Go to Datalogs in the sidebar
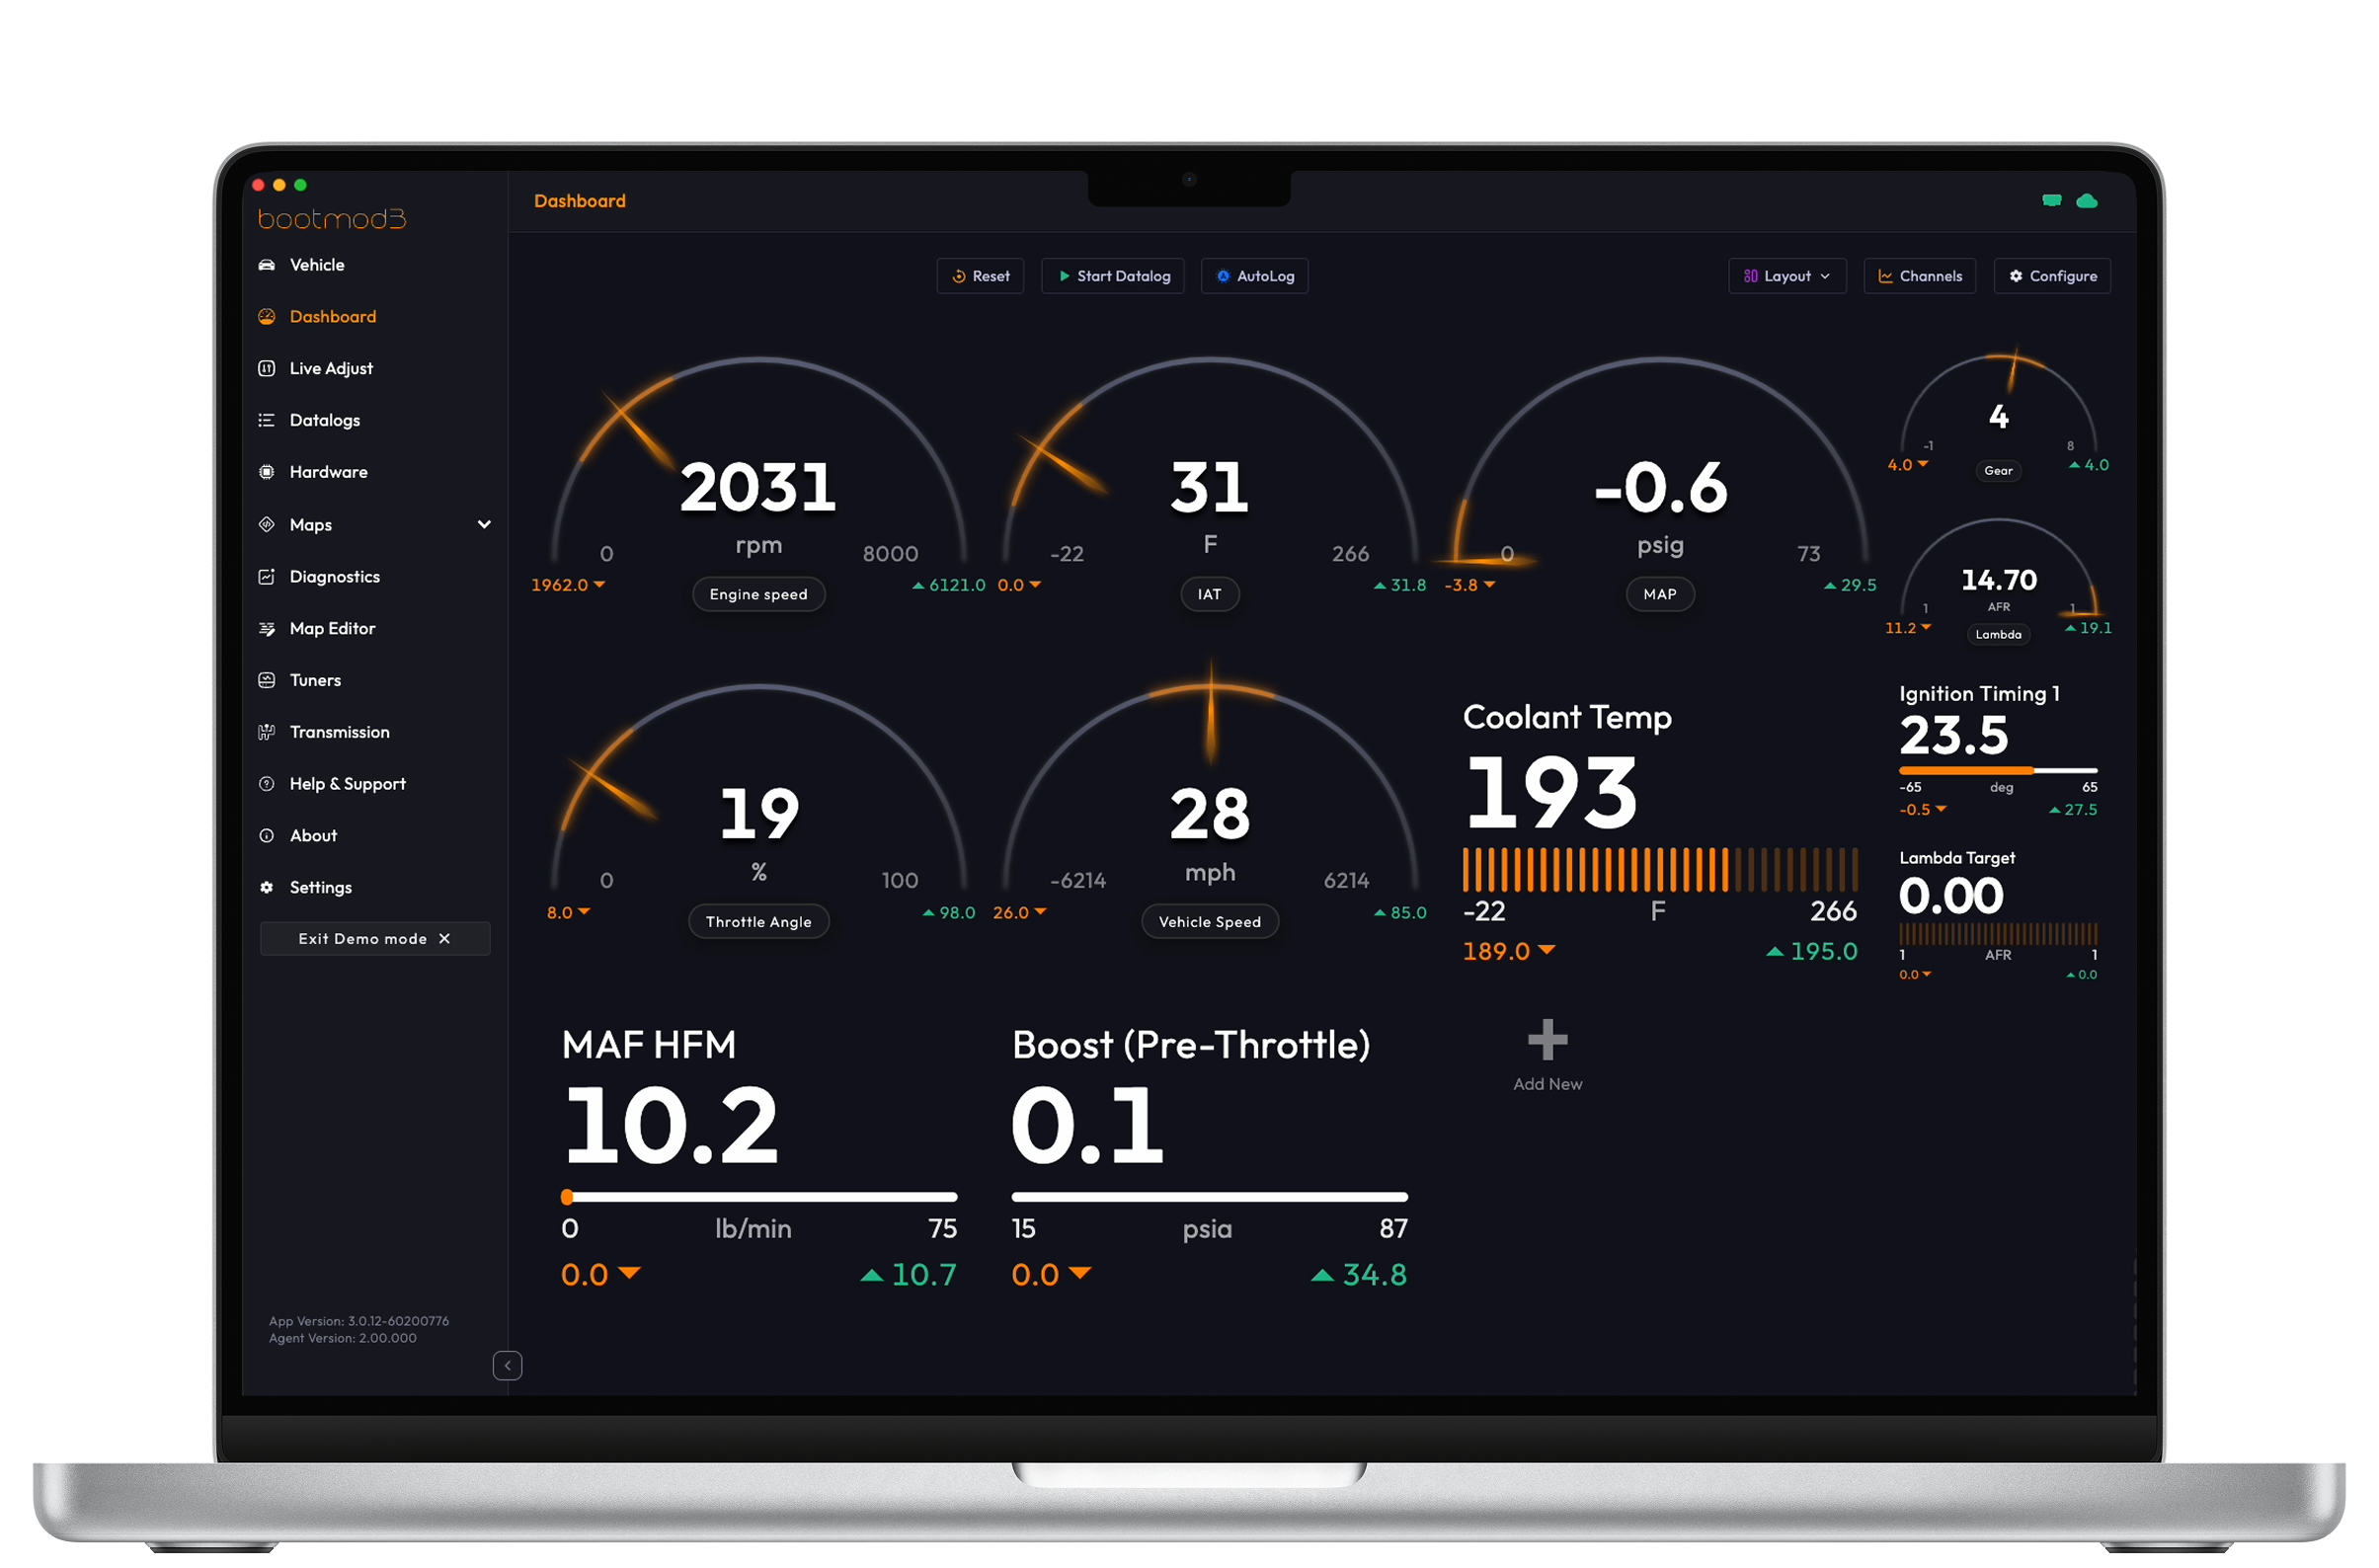 point(325,421)
